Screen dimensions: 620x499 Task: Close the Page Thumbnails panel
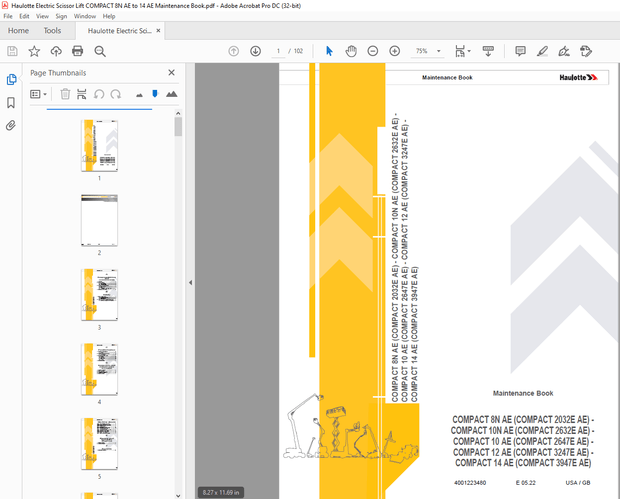171,72
